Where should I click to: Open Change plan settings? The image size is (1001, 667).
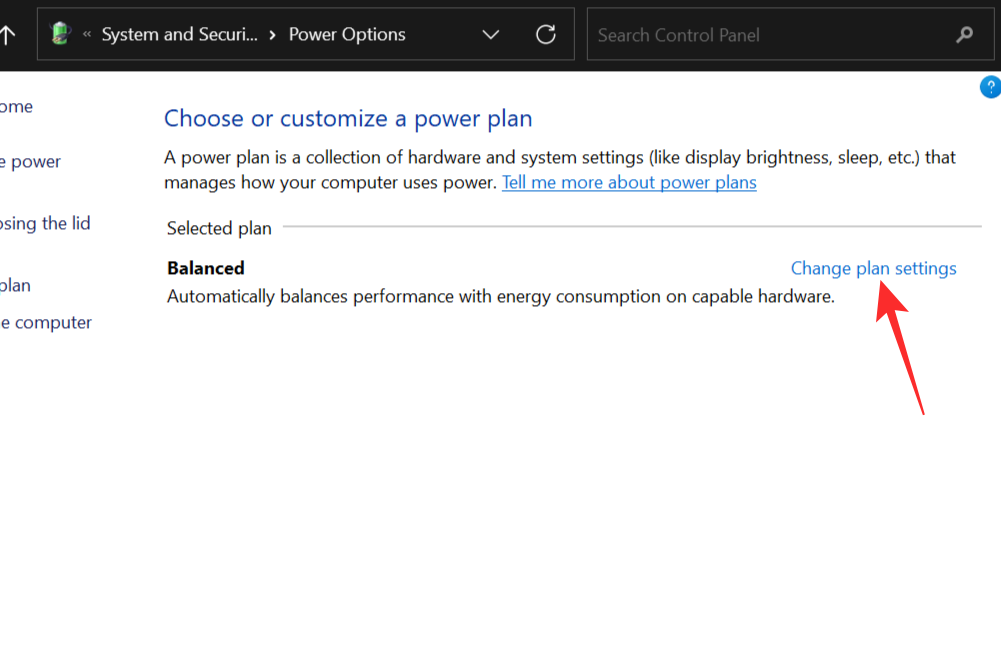point(873,268)
